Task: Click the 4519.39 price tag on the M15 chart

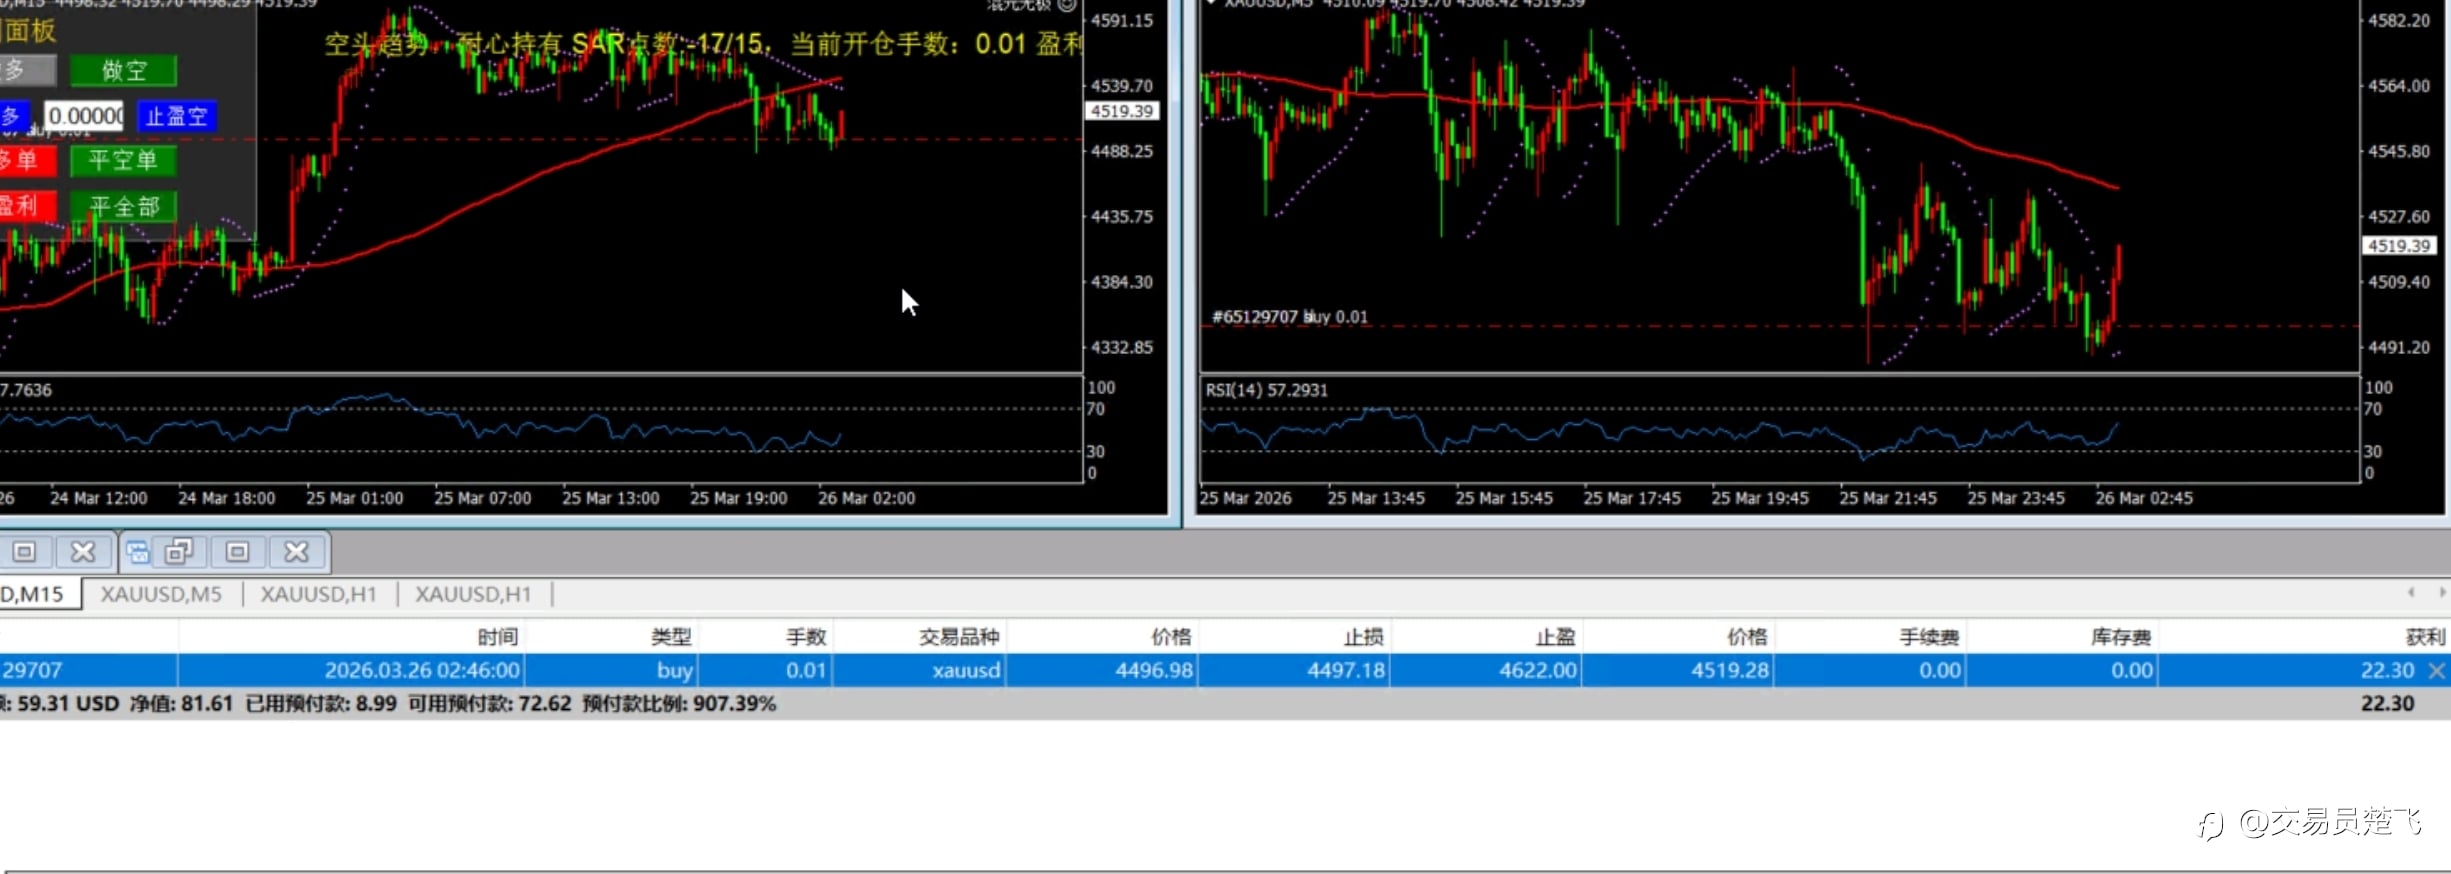Action: tap(1122, 112)
